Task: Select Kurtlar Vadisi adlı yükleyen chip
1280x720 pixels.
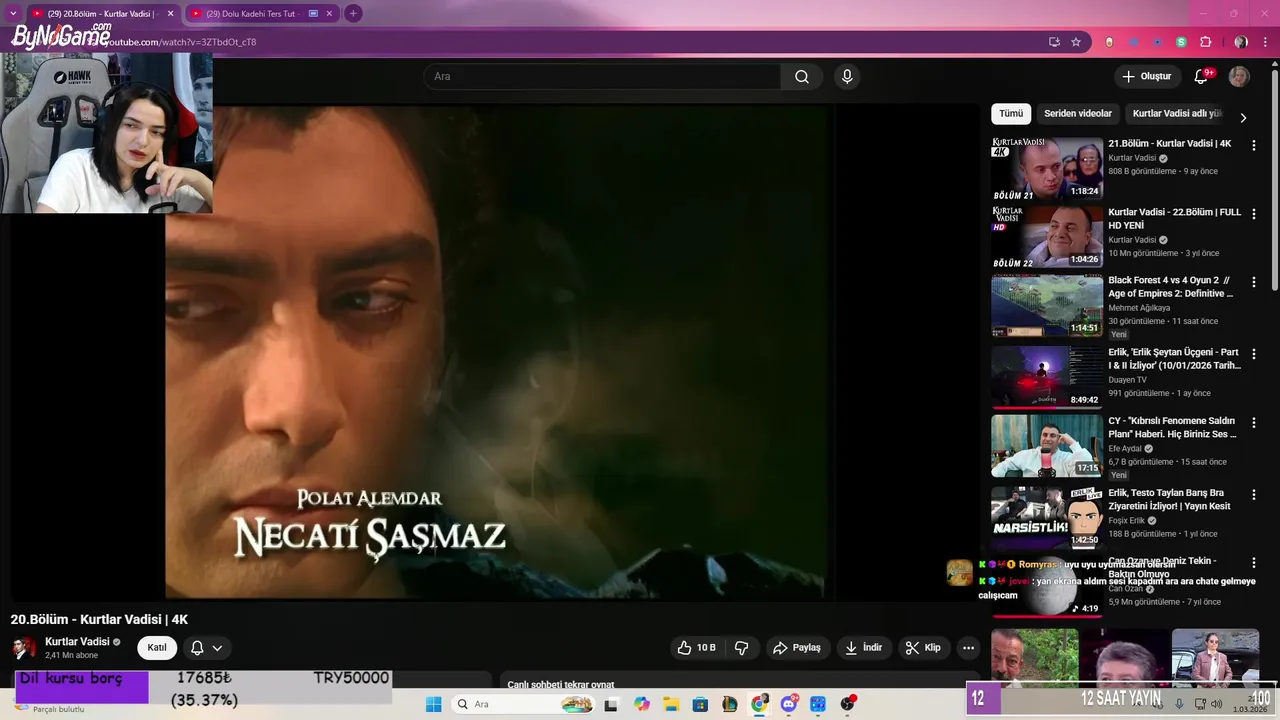Action: tap(1177, 114)
